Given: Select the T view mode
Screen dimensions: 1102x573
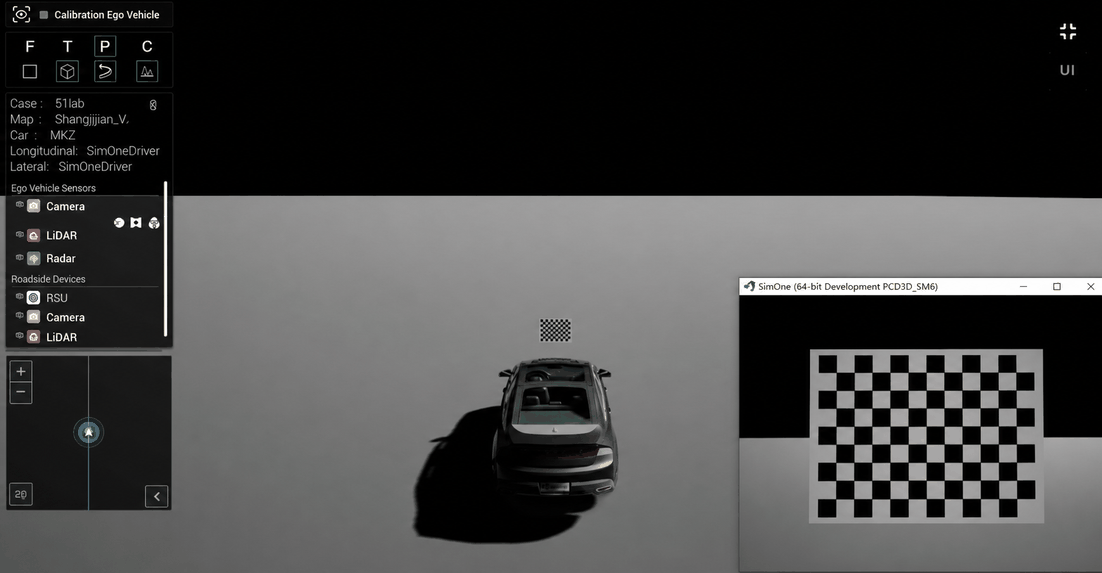Looking at the screenshot, I should [x=67, y=46].
